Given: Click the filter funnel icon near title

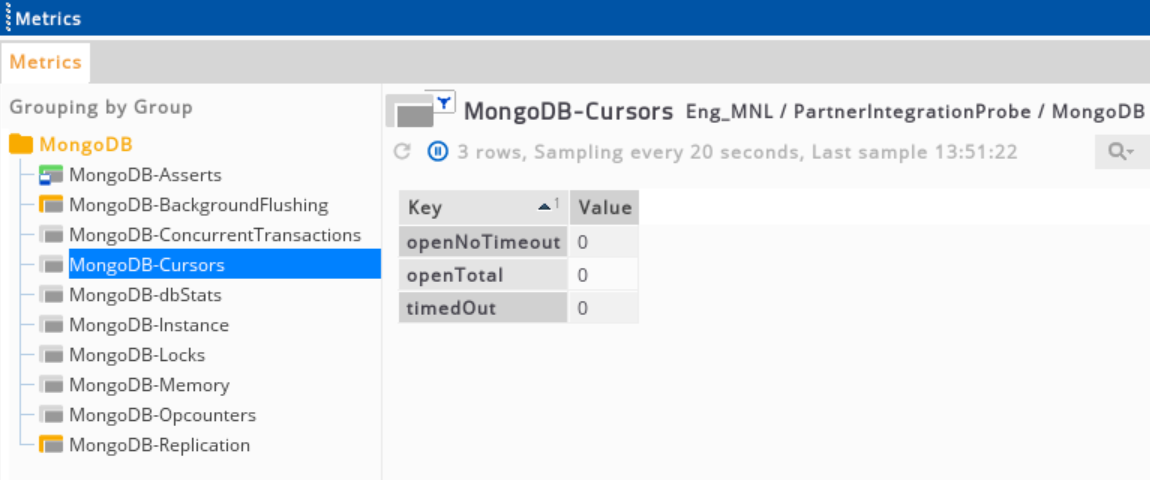Looking at the screenshot, I should coord(444,100).
